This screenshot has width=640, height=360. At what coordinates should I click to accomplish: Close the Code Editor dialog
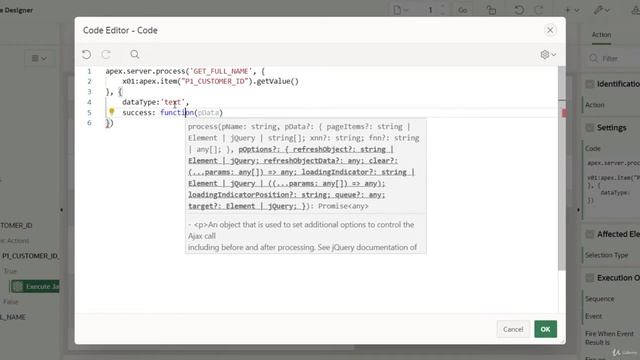click(550, 30)
